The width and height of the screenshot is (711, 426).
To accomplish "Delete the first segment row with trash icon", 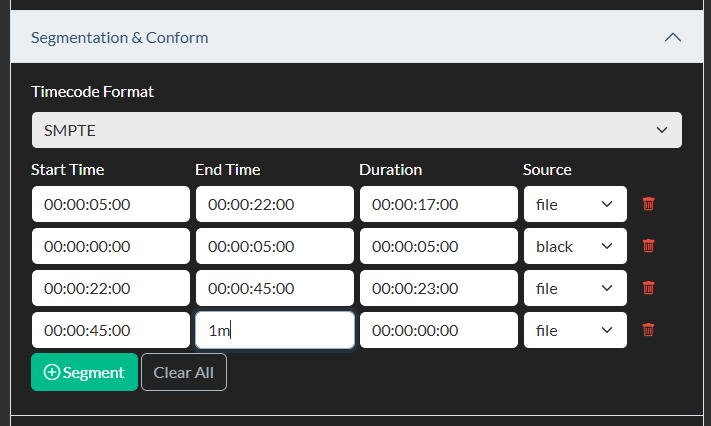I will [648, 204].
